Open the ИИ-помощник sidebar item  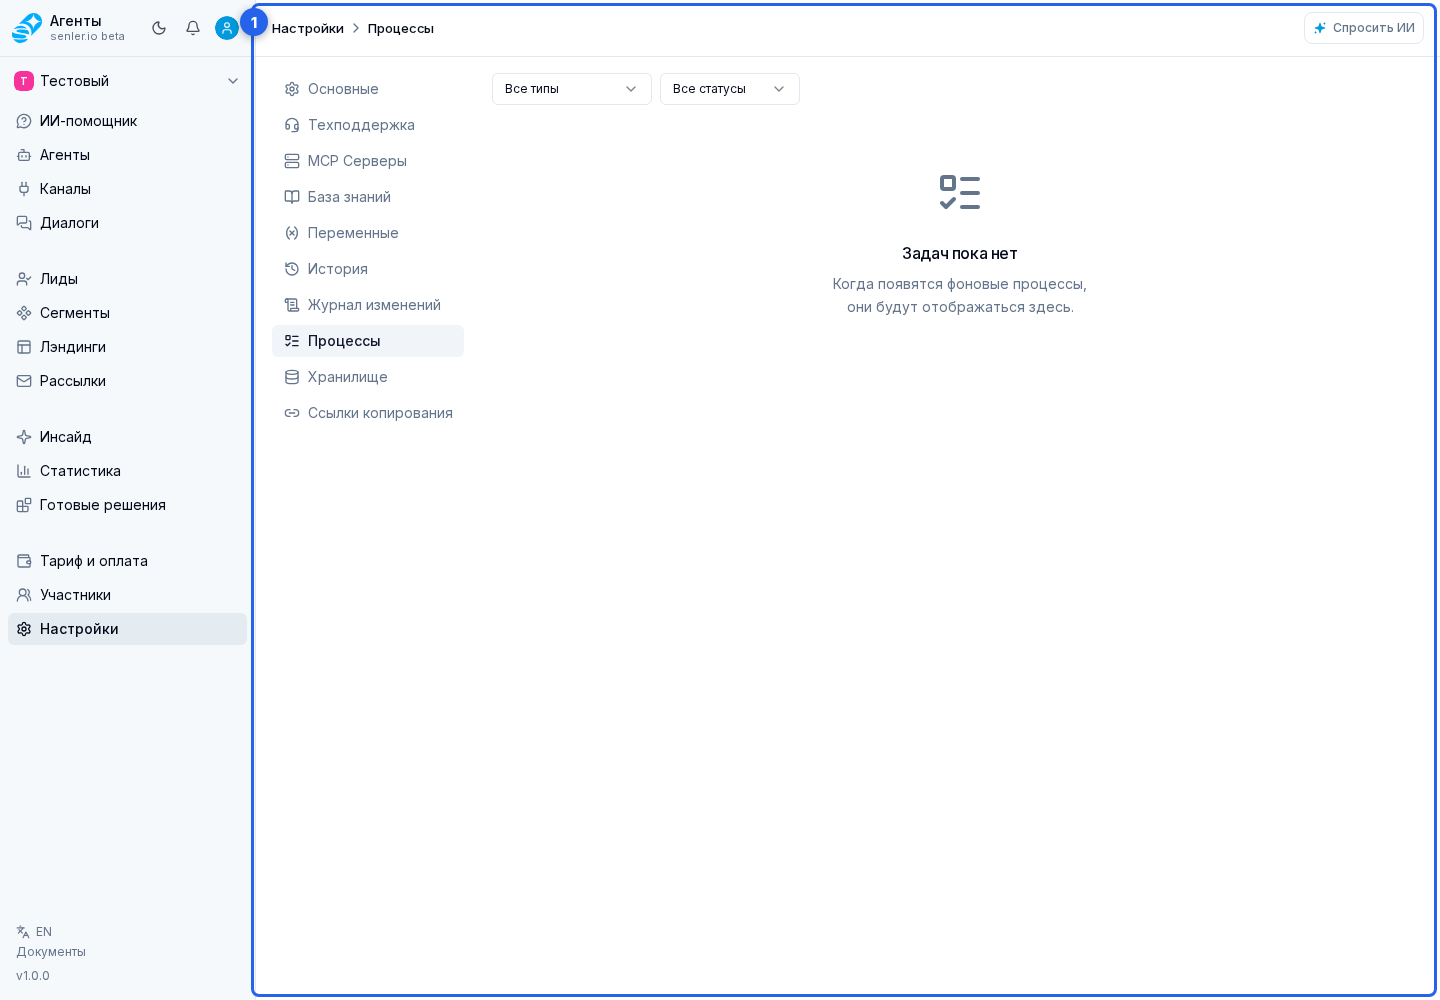tap(127, 121)
